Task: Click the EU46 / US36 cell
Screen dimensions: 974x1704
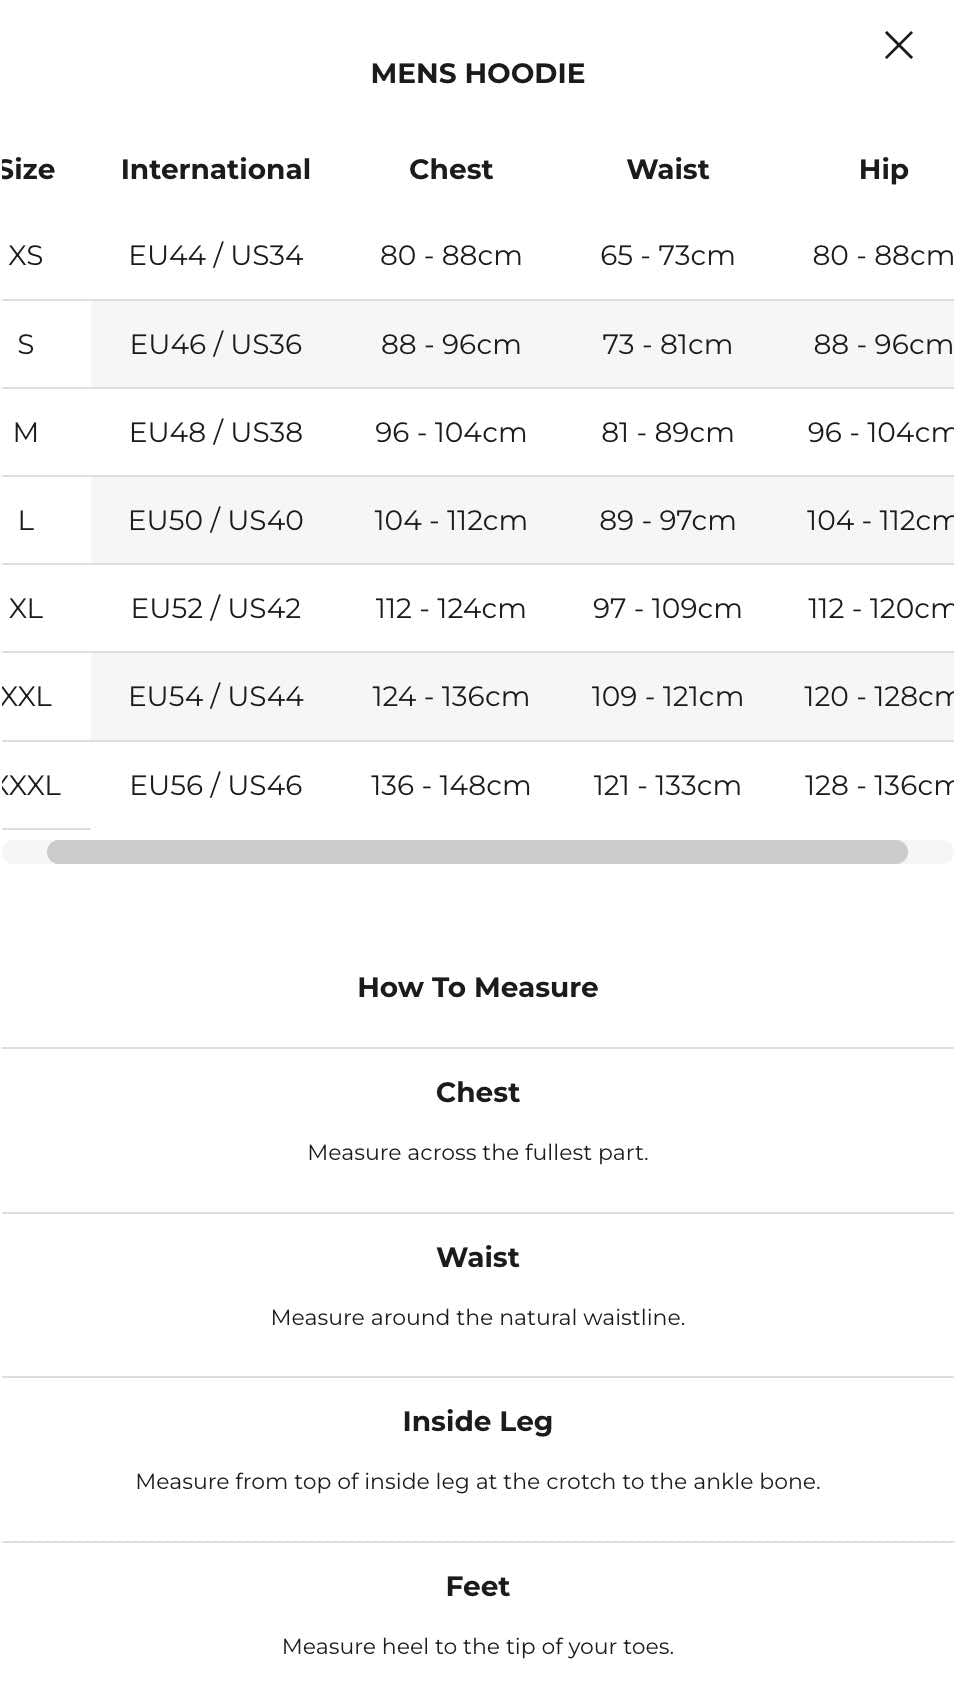Action: [215, 344]
